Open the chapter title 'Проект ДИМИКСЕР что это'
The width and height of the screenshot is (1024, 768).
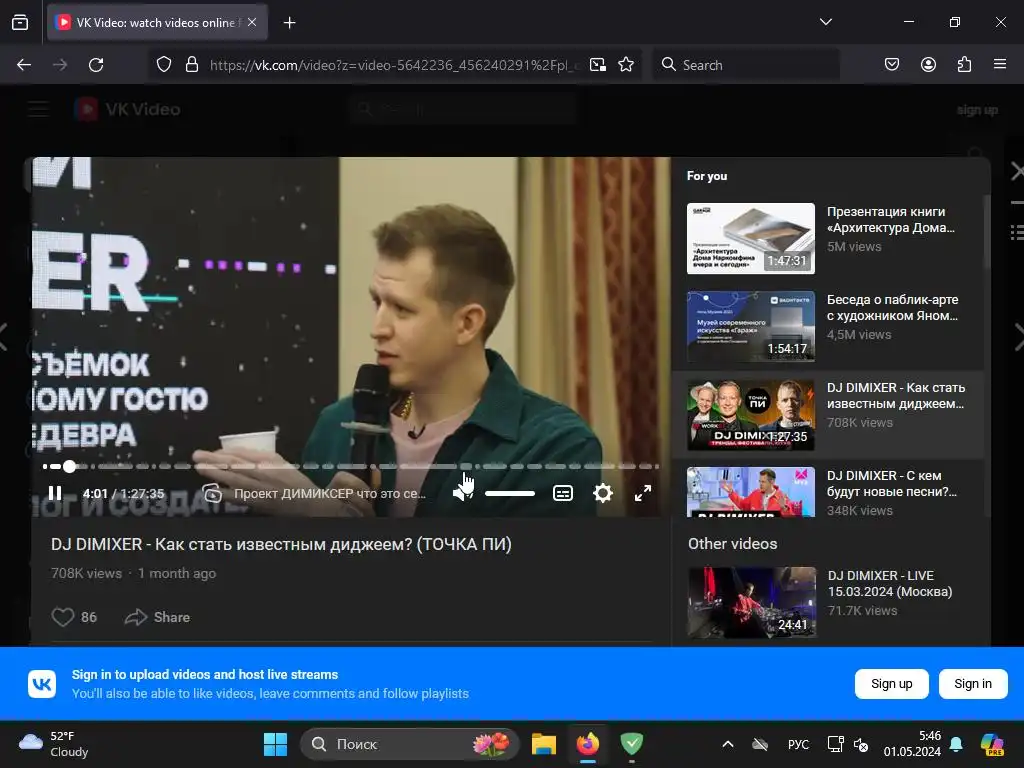click(x=330, y=494)
